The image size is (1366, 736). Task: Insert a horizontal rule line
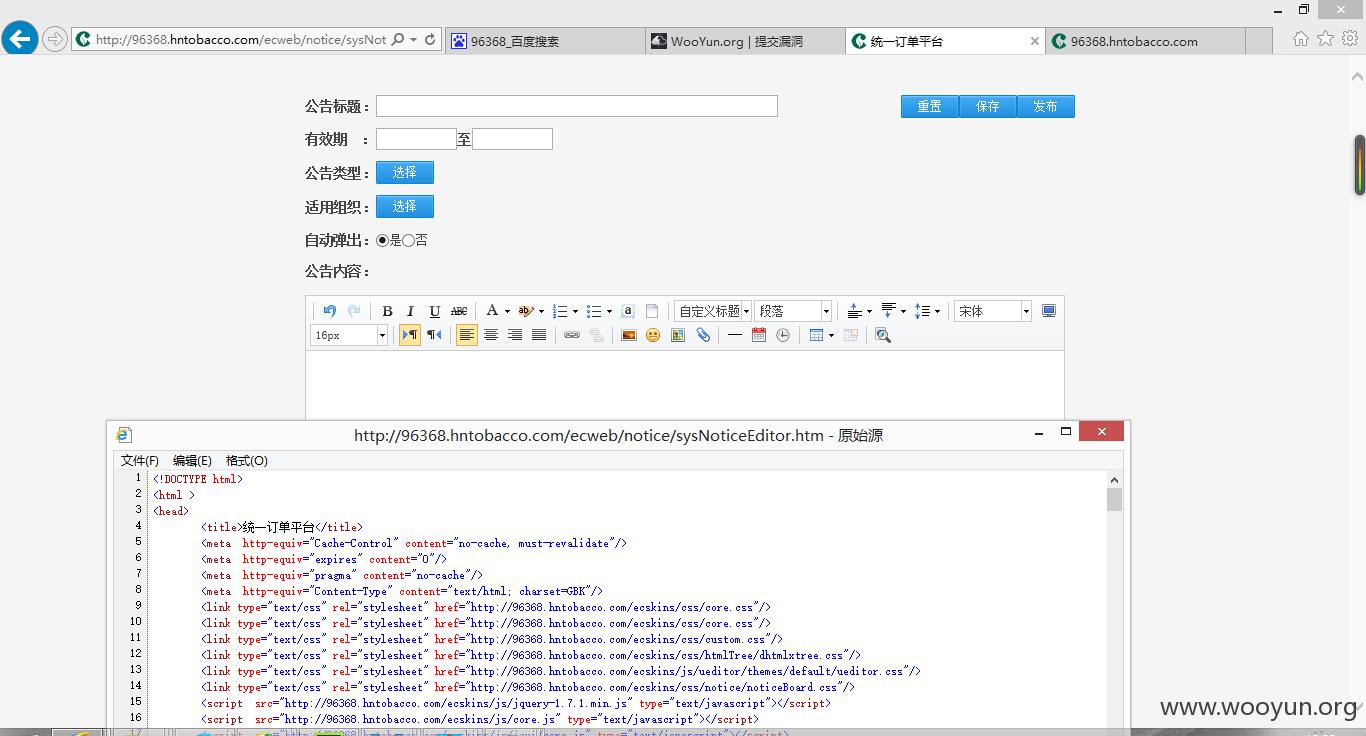click(735, 335)
